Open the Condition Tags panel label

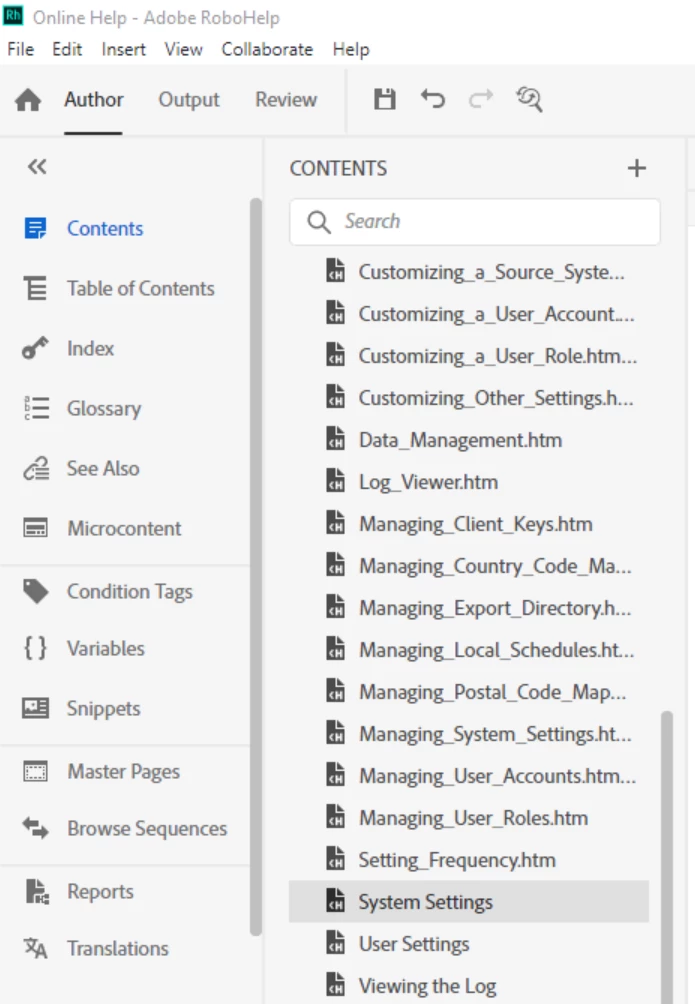tap(130, 592)
